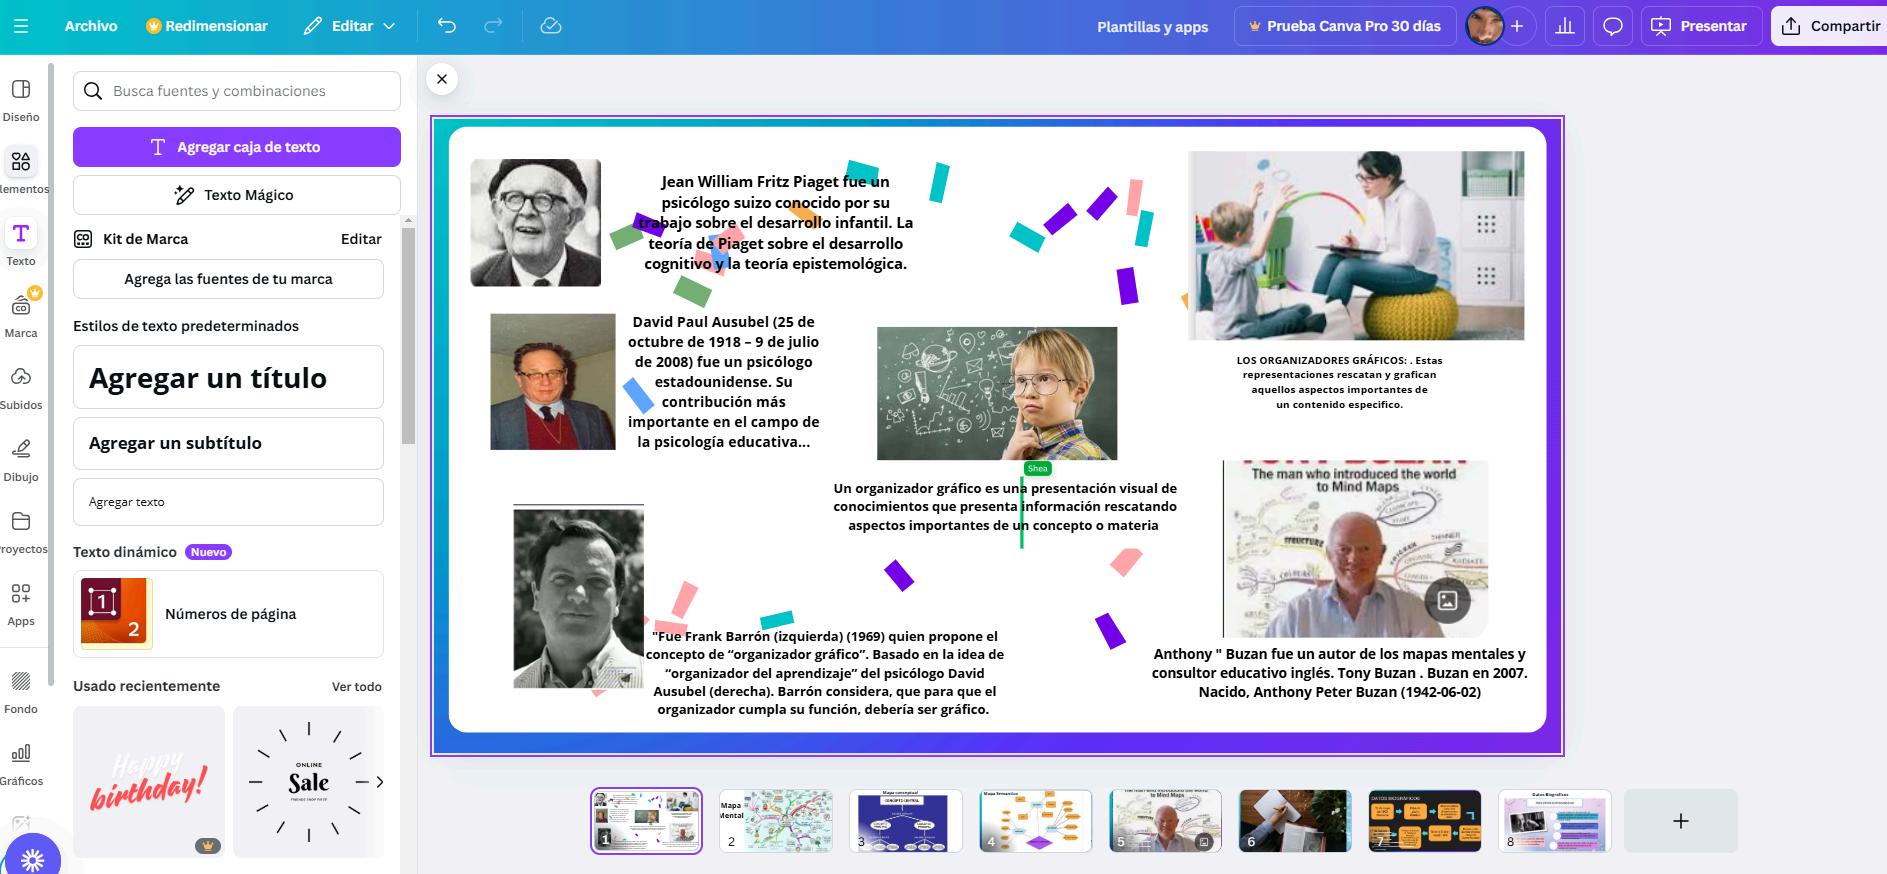
Task: Select page 6 thumbnail
Action: tap(1295, 821)
